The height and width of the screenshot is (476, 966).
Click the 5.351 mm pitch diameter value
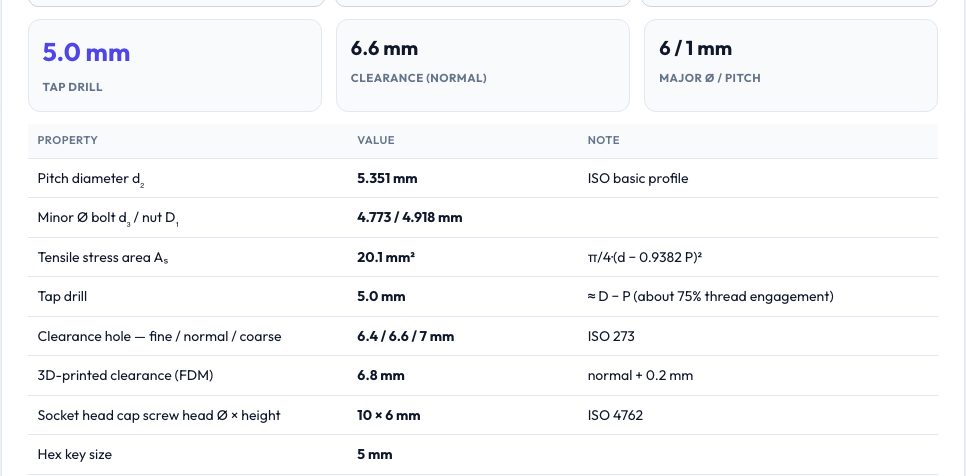(387, 179)
